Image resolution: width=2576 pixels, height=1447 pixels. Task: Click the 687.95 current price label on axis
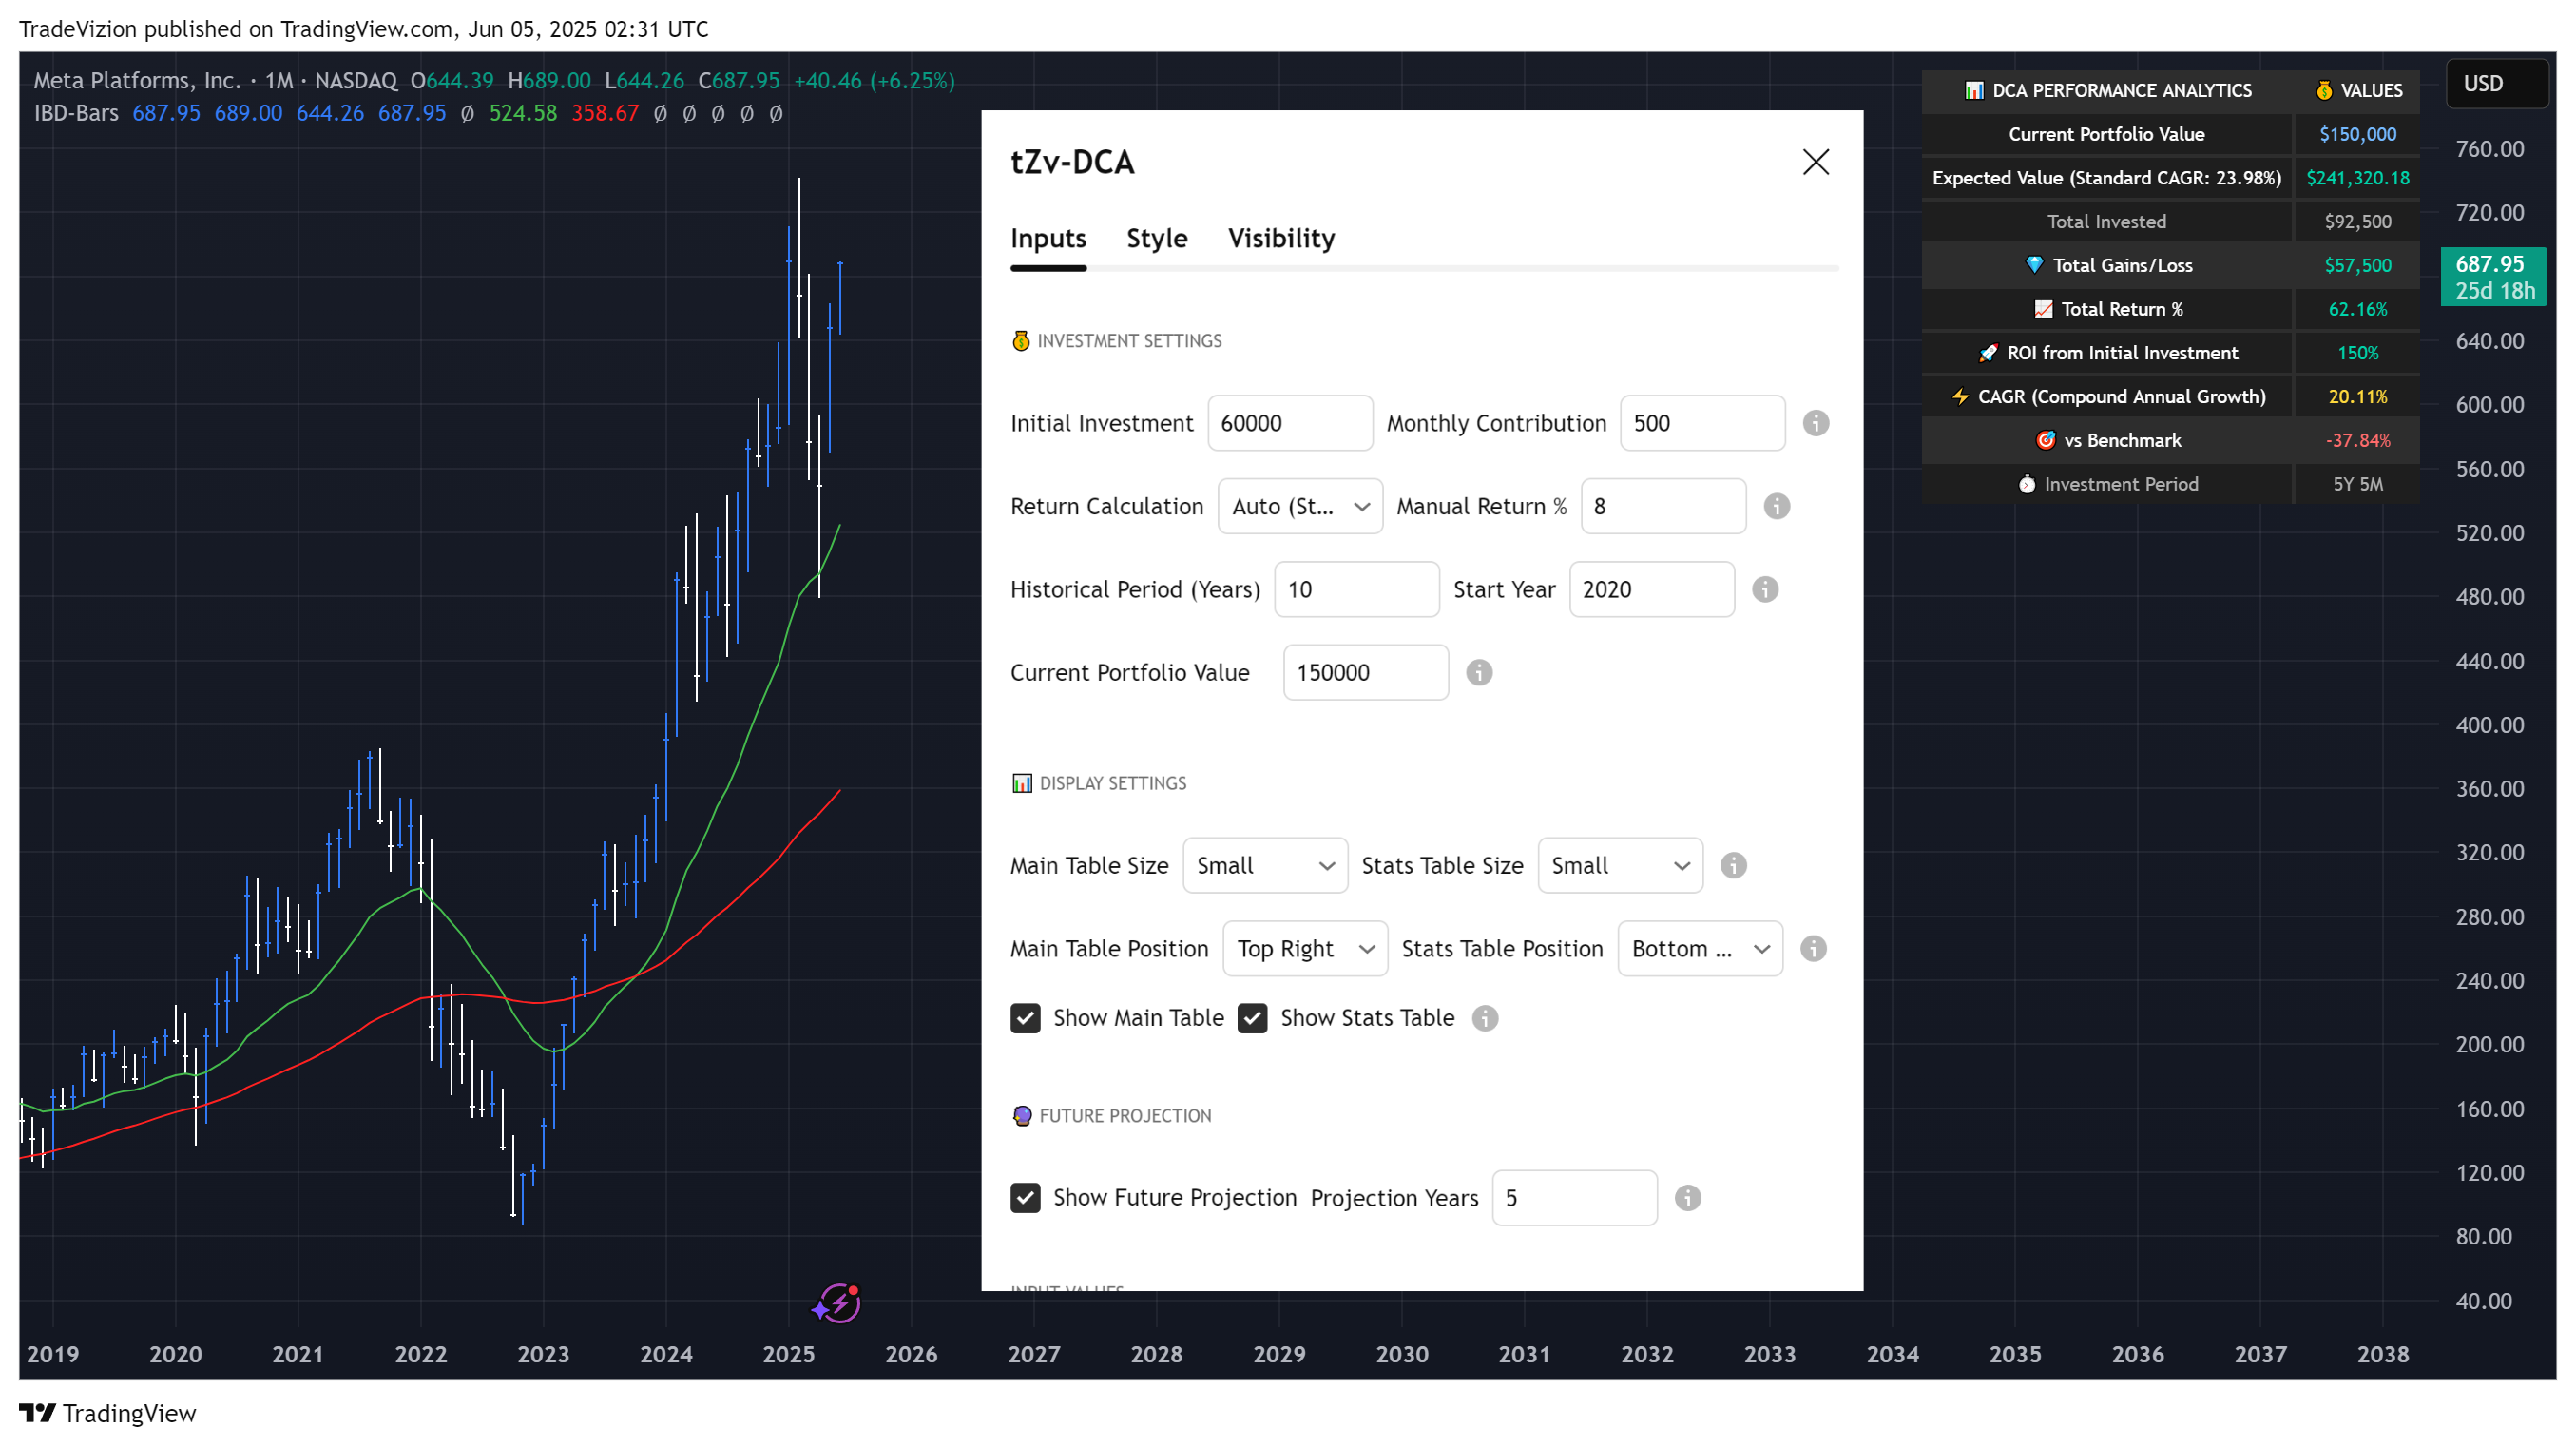[x=2493, y=276]
